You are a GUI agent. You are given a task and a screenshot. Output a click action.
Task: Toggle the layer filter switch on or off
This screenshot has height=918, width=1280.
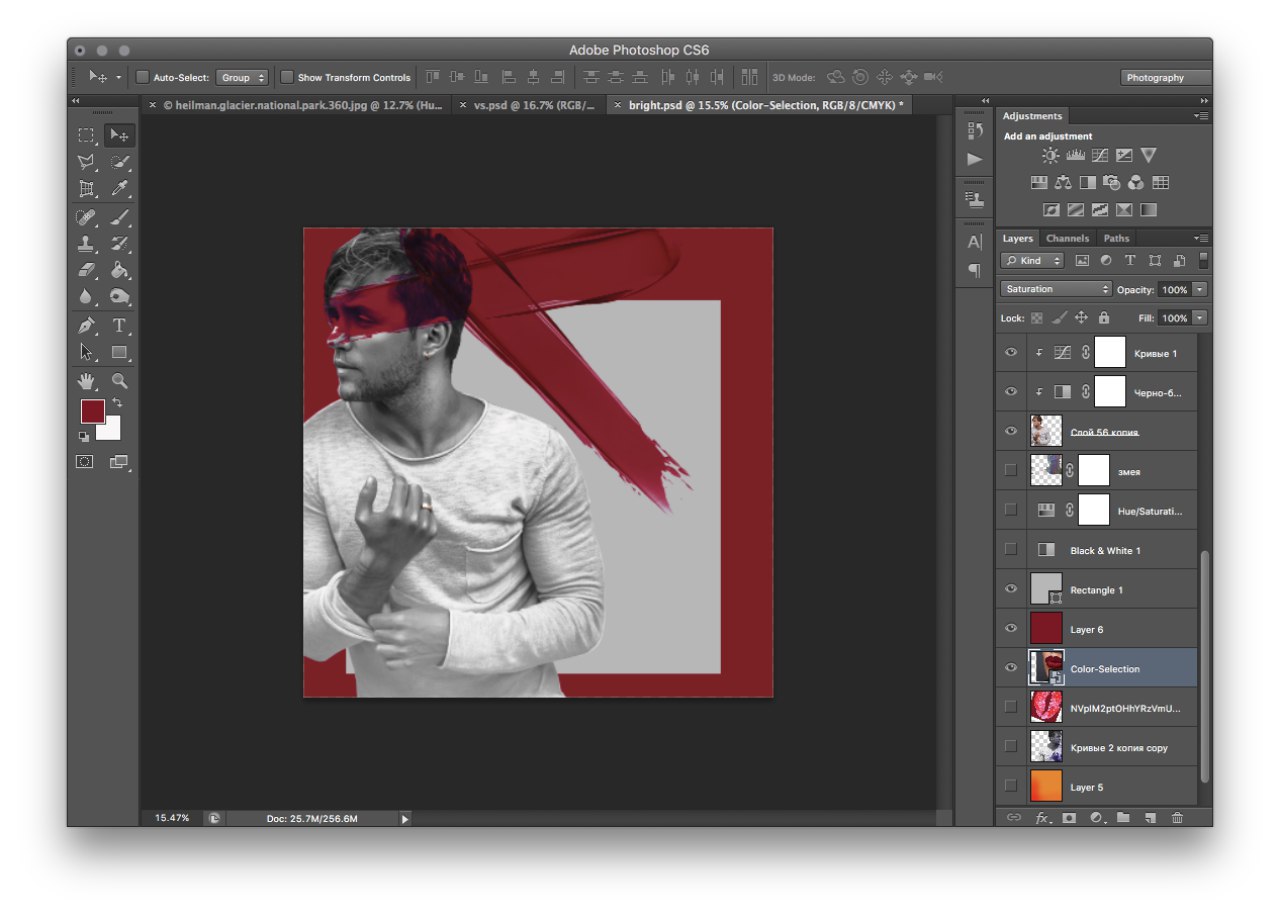(x=1203, y=260)
